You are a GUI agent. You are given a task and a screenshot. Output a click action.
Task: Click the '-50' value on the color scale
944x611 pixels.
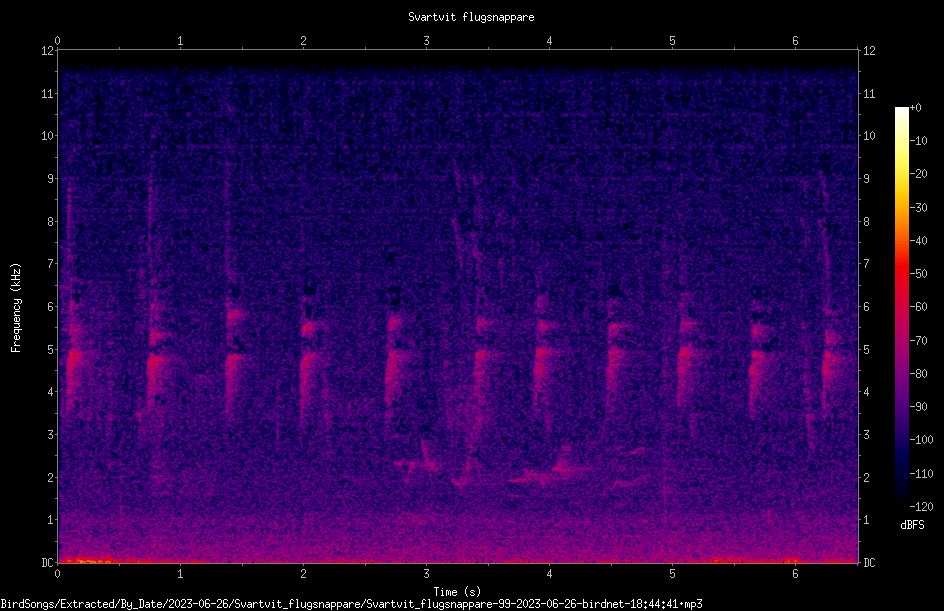919,274
